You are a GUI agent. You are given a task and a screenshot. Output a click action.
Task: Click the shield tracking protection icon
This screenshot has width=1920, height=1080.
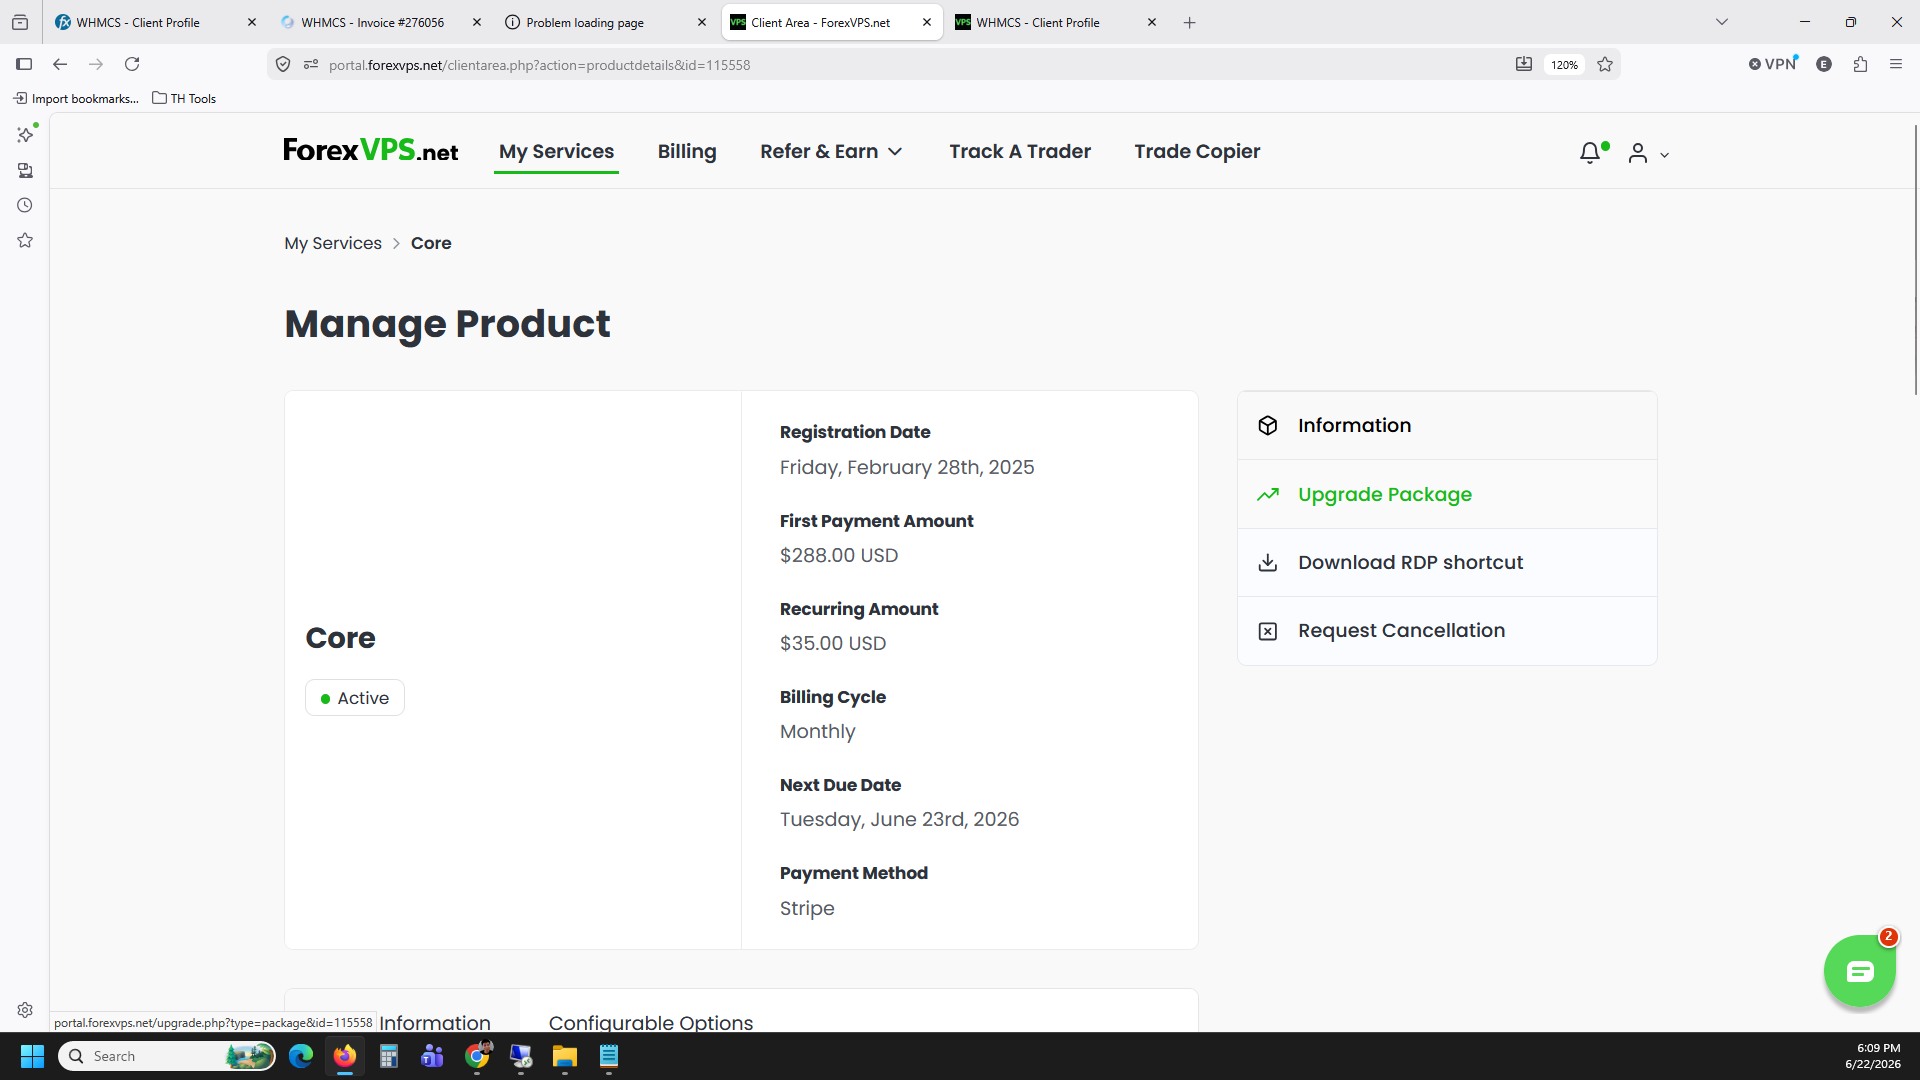[283, 64]
